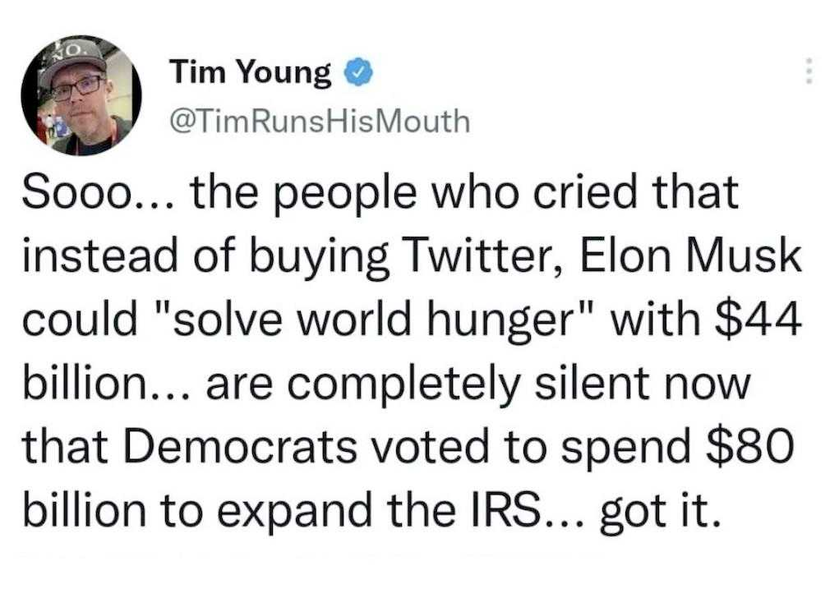The image size is (839, 603).
Task: Open the @TimRunsHisMouth handle link
Action: pyautogui.click(x=320, y=121)
